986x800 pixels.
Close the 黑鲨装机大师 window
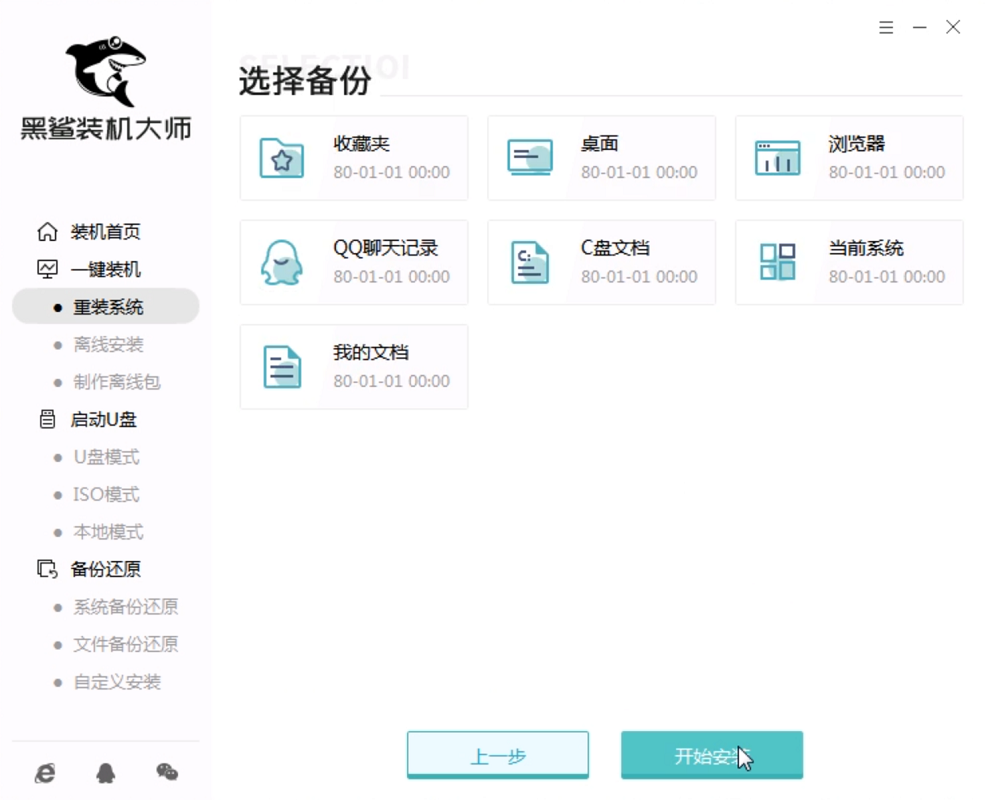click(x=953, y=26)
